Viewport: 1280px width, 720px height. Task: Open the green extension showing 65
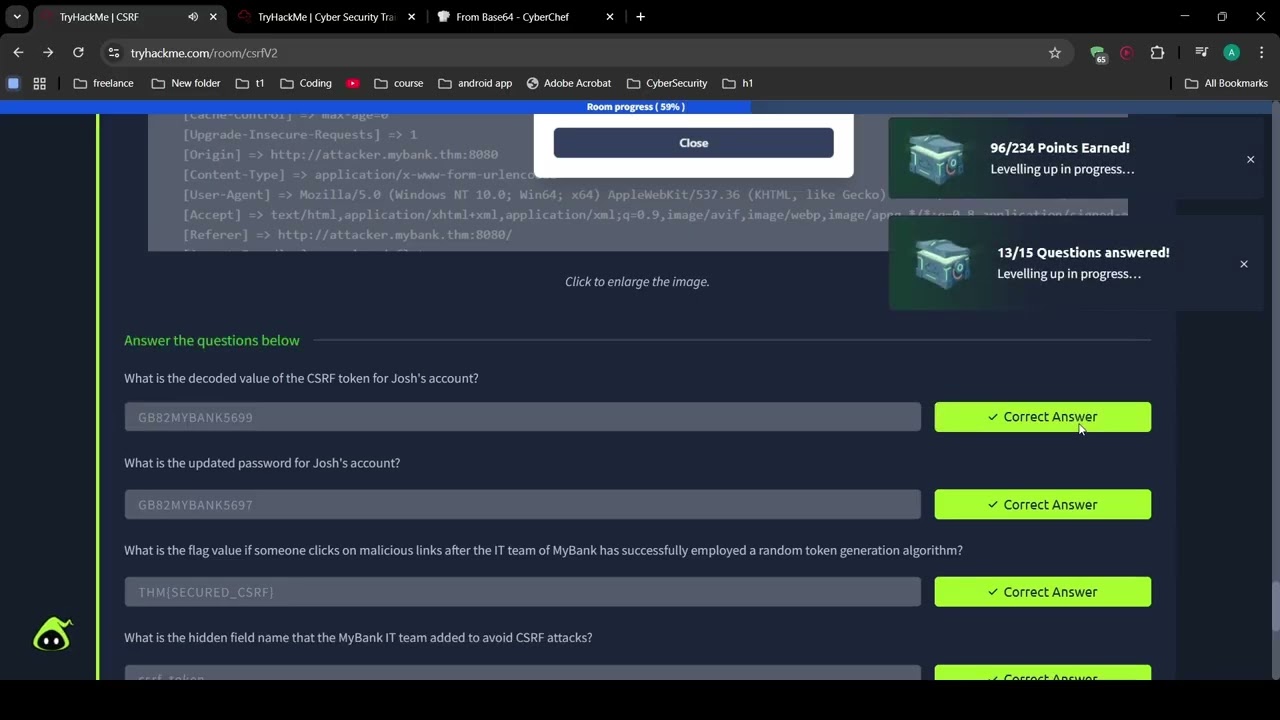(1098, 54)
